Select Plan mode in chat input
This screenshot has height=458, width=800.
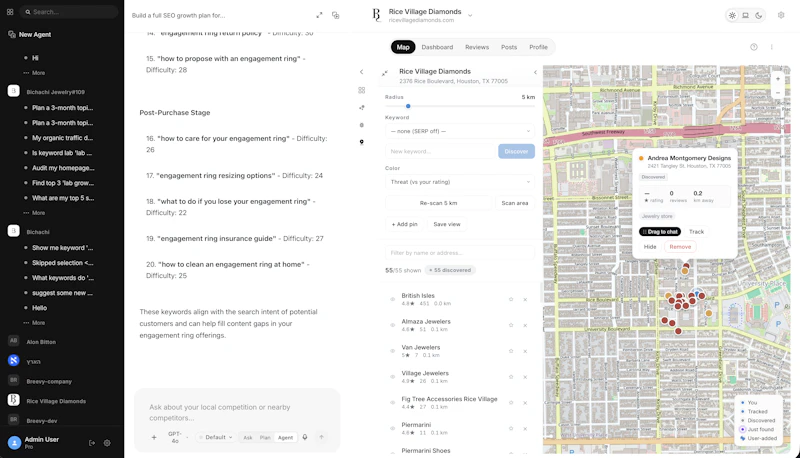tap(265, 438)
